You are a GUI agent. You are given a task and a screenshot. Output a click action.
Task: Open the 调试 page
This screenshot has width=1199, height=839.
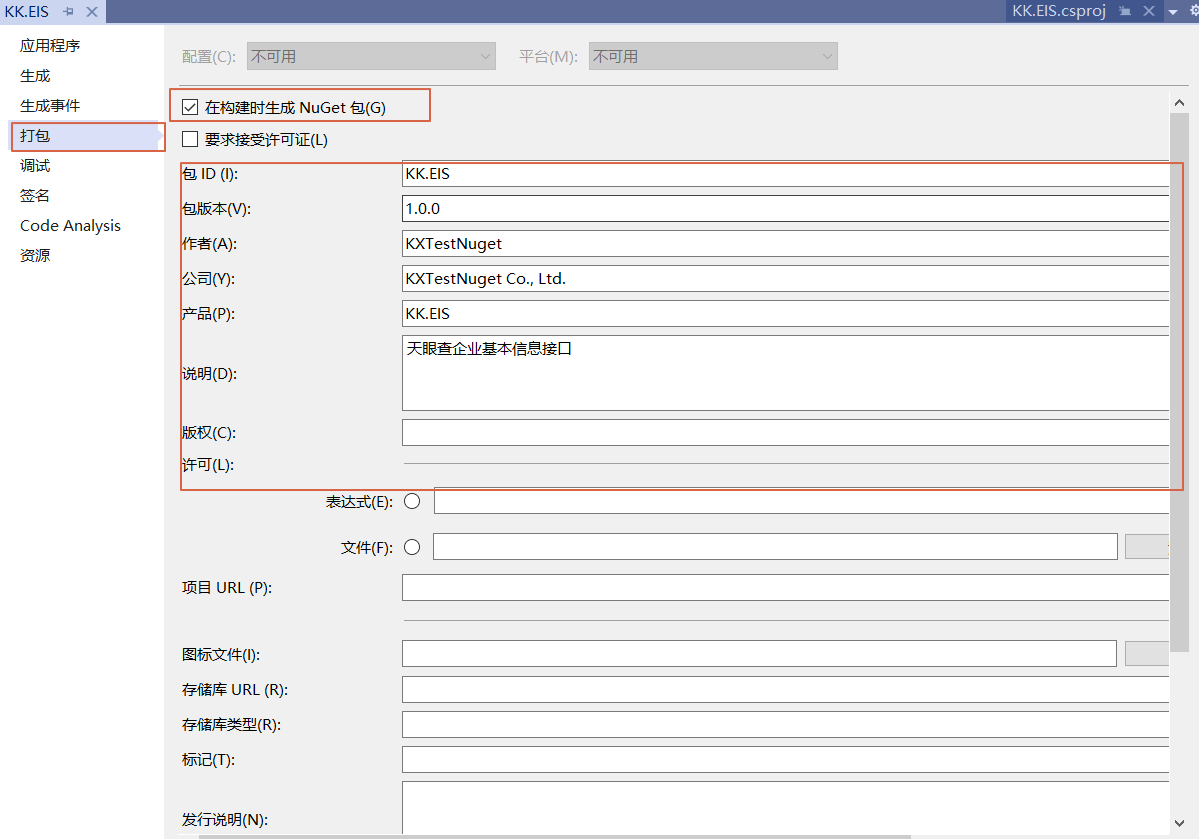click(35, 165)
